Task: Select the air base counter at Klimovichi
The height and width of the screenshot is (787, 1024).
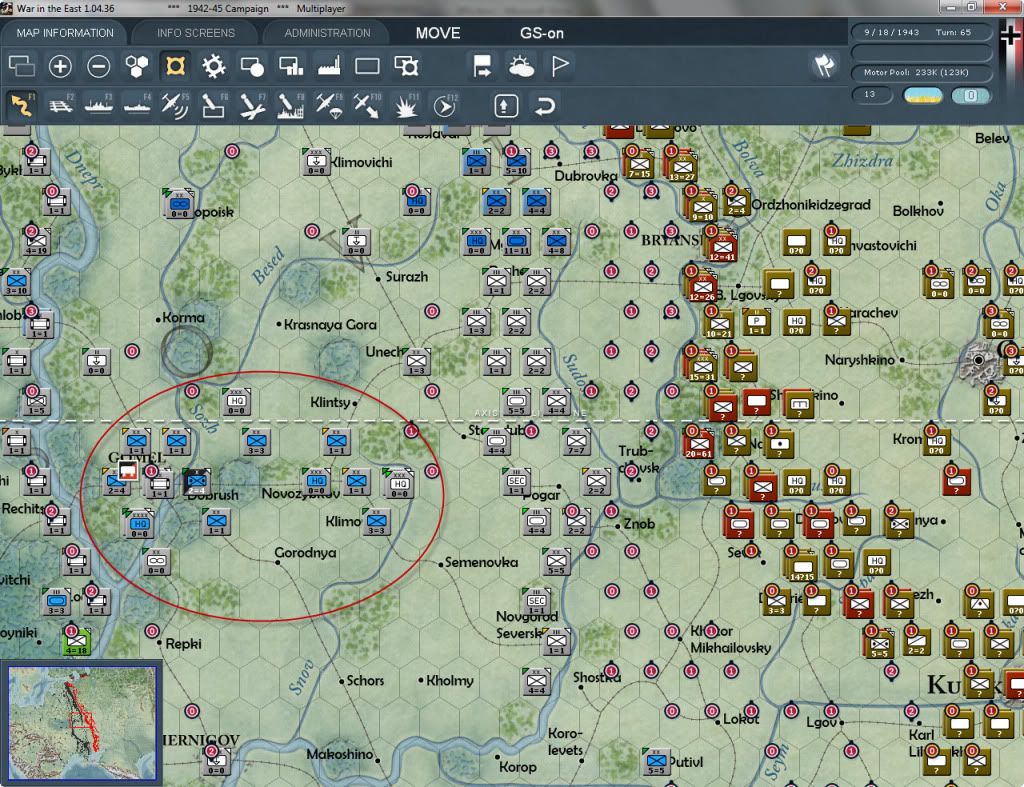Action: point(317,162)
